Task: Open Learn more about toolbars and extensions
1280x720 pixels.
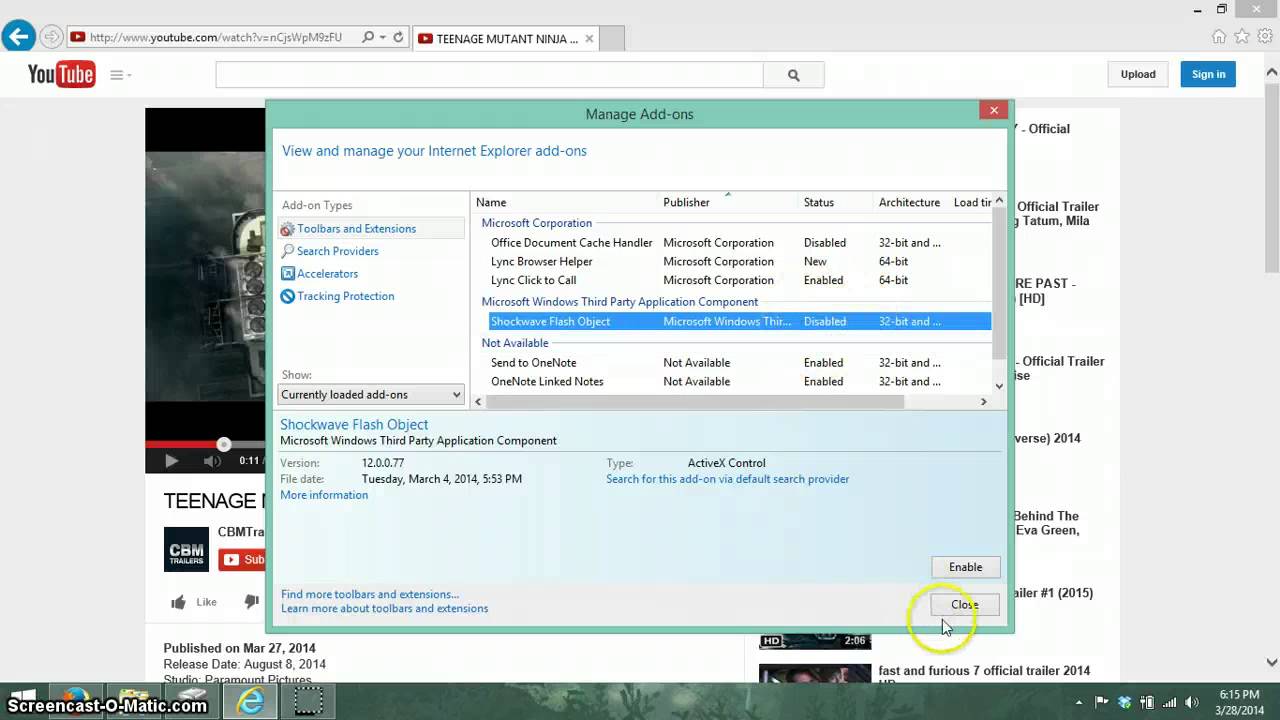Action: [x=384, y=608]
